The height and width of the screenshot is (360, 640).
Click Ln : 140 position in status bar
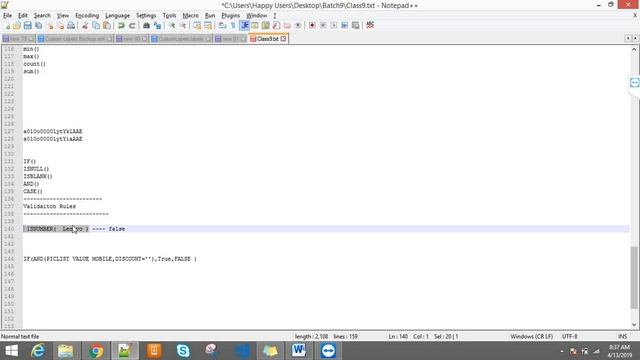(x=398, y=336)
